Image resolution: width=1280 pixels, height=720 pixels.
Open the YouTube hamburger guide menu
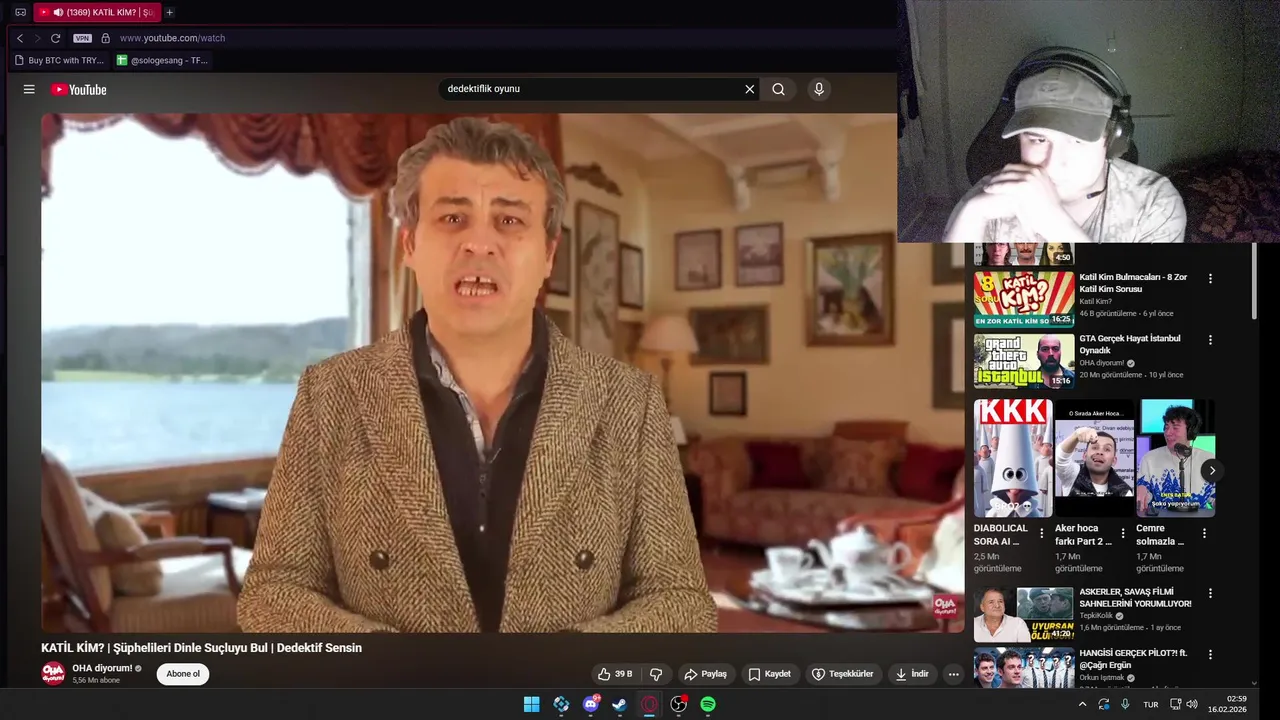(x=29, y=89)
